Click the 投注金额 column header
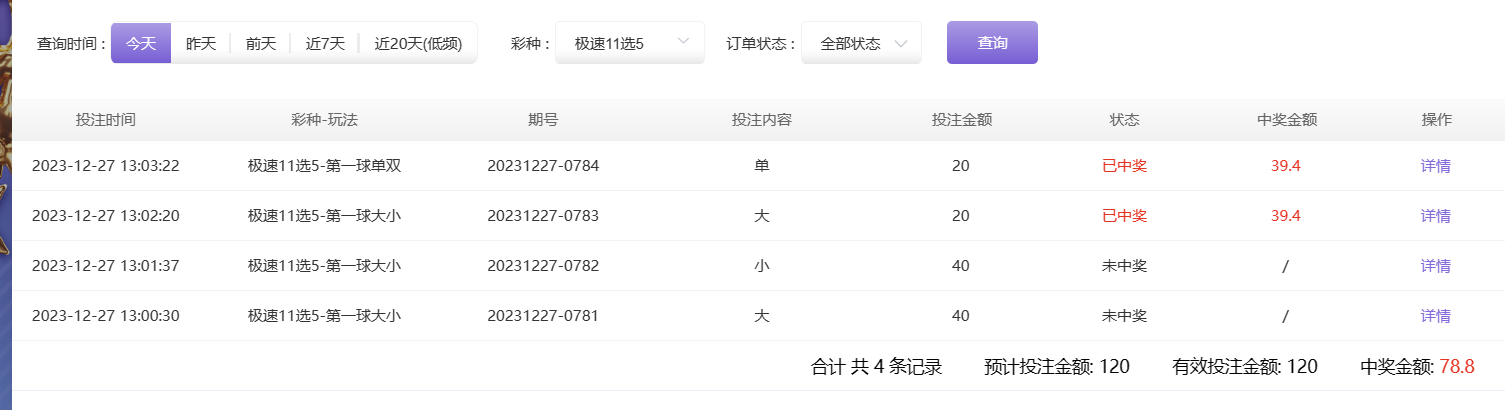The image size is (1505, 410). 961,120
